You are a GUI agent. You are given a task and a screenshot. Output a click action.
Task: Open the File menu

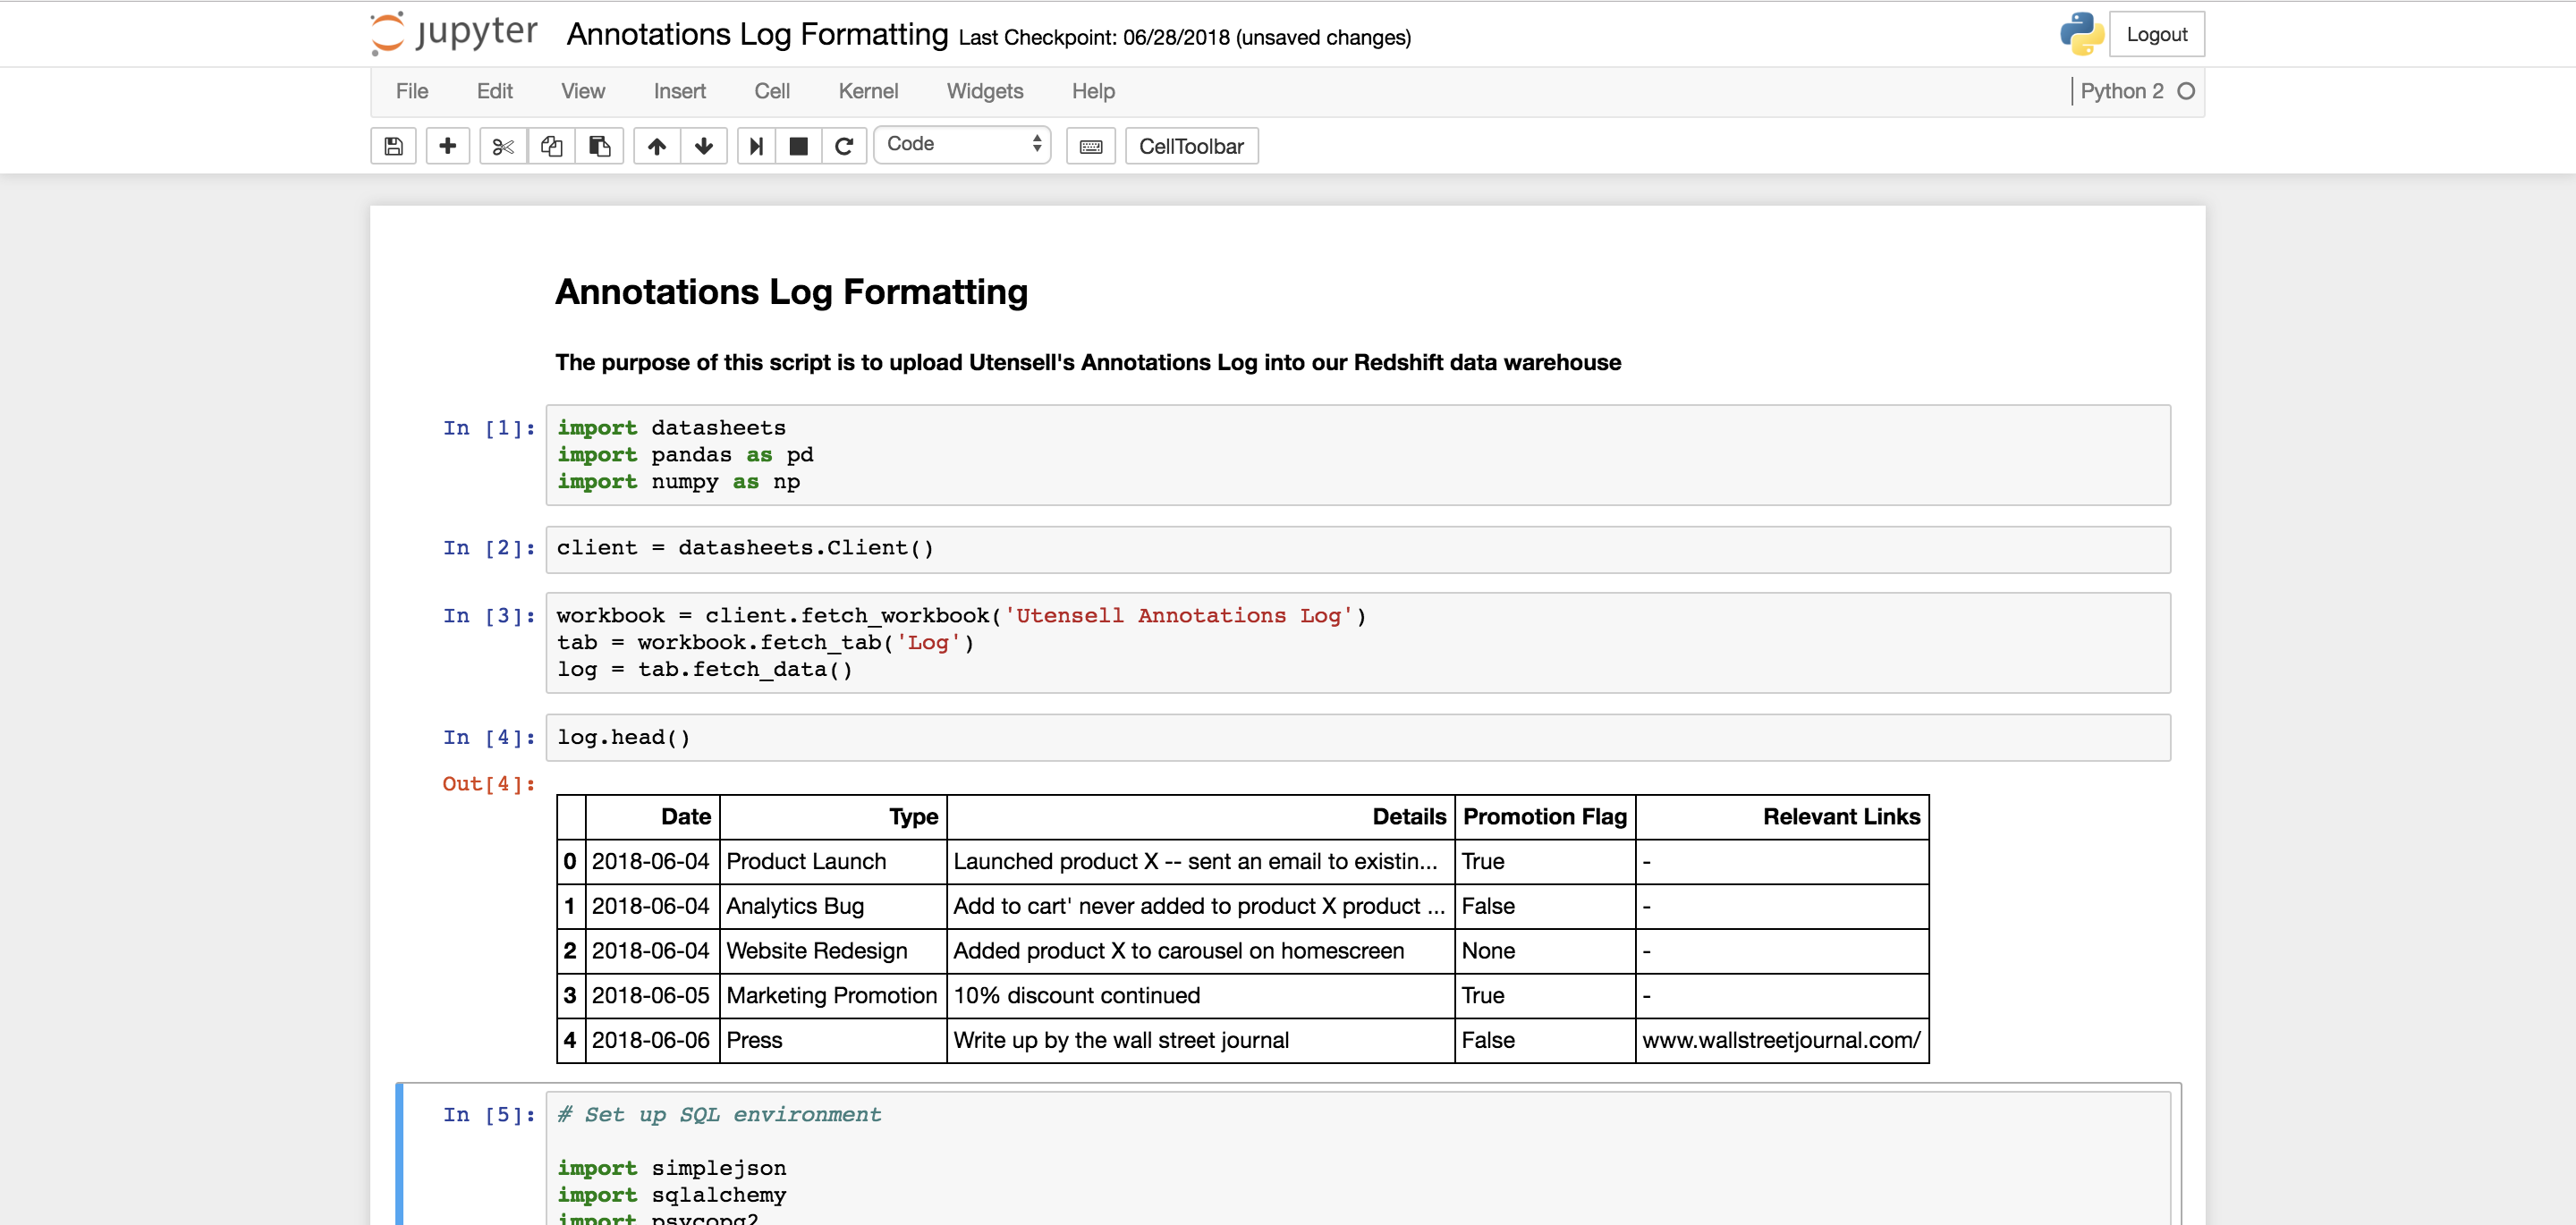point(411,91)
